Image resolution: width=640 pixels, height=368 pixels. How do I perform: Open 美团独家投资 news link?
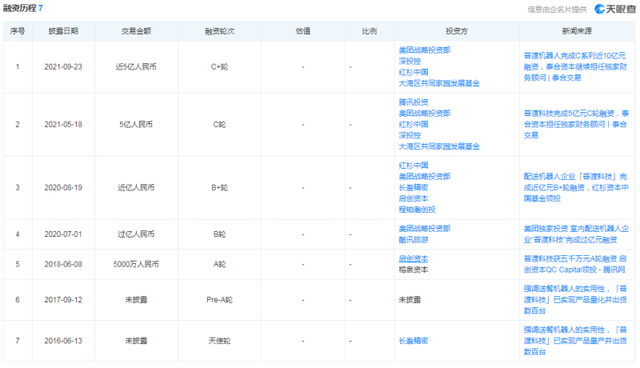point(576,234)
